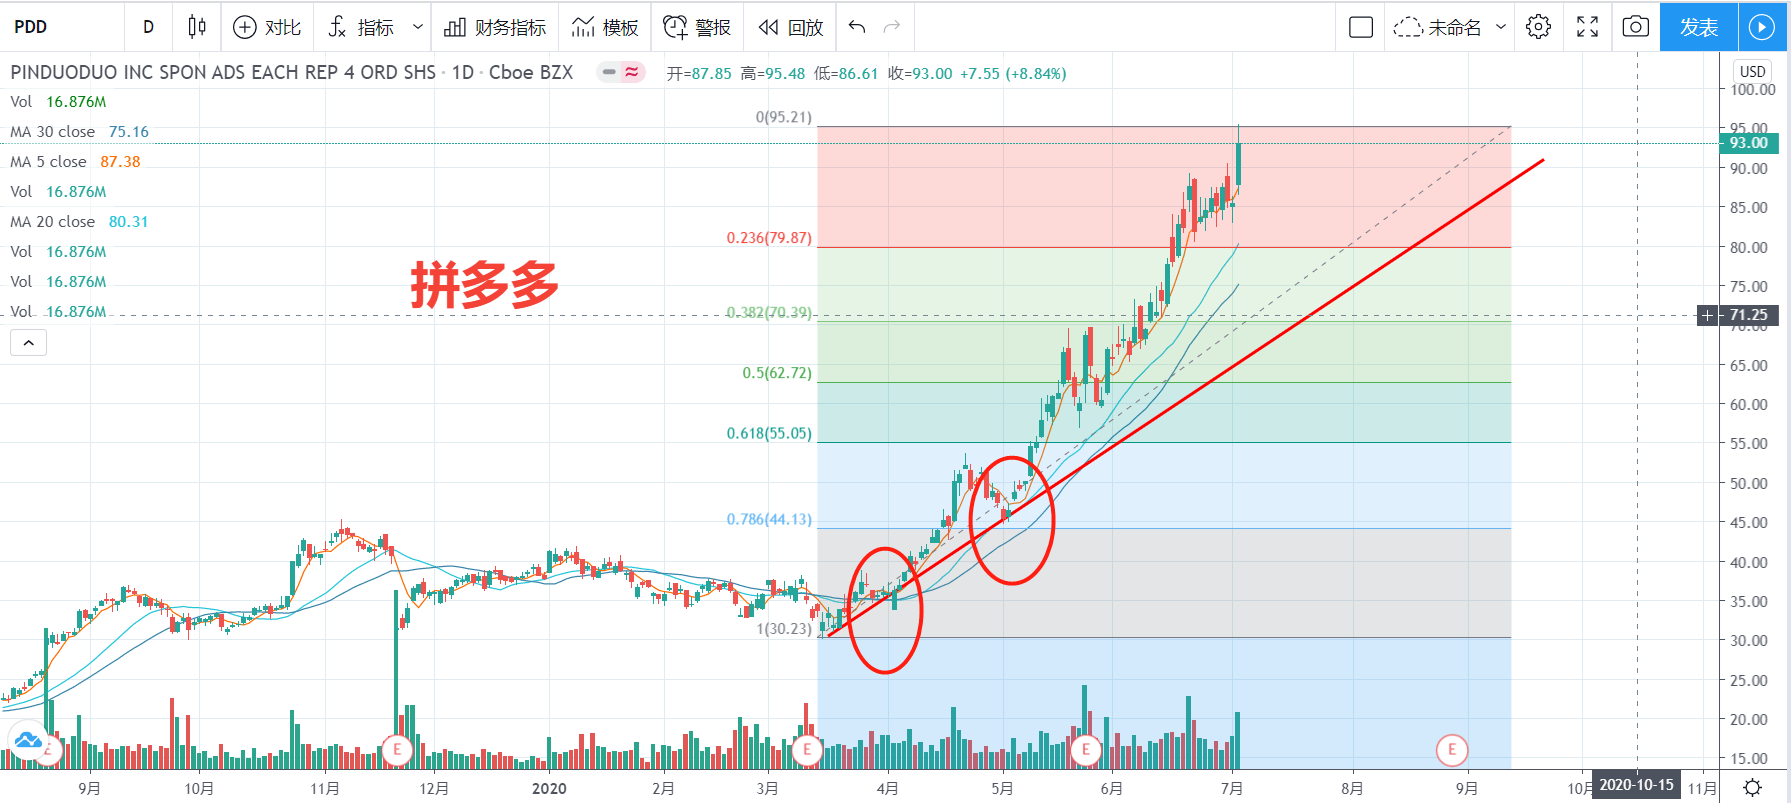Open 模板 indicator templates
This screenshot has height=803, width=1791.
pyautogui.click(x=605, y=27)
